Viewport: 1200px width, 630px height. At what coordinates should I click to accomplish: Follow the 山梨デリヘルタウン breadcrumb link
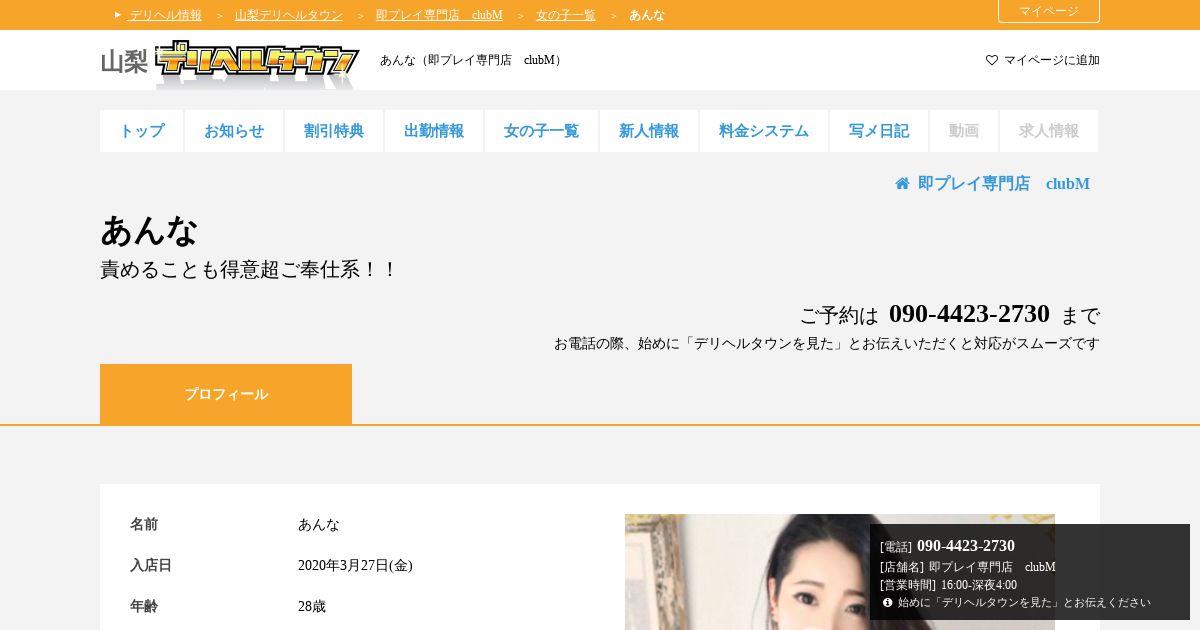coord(289,15)
